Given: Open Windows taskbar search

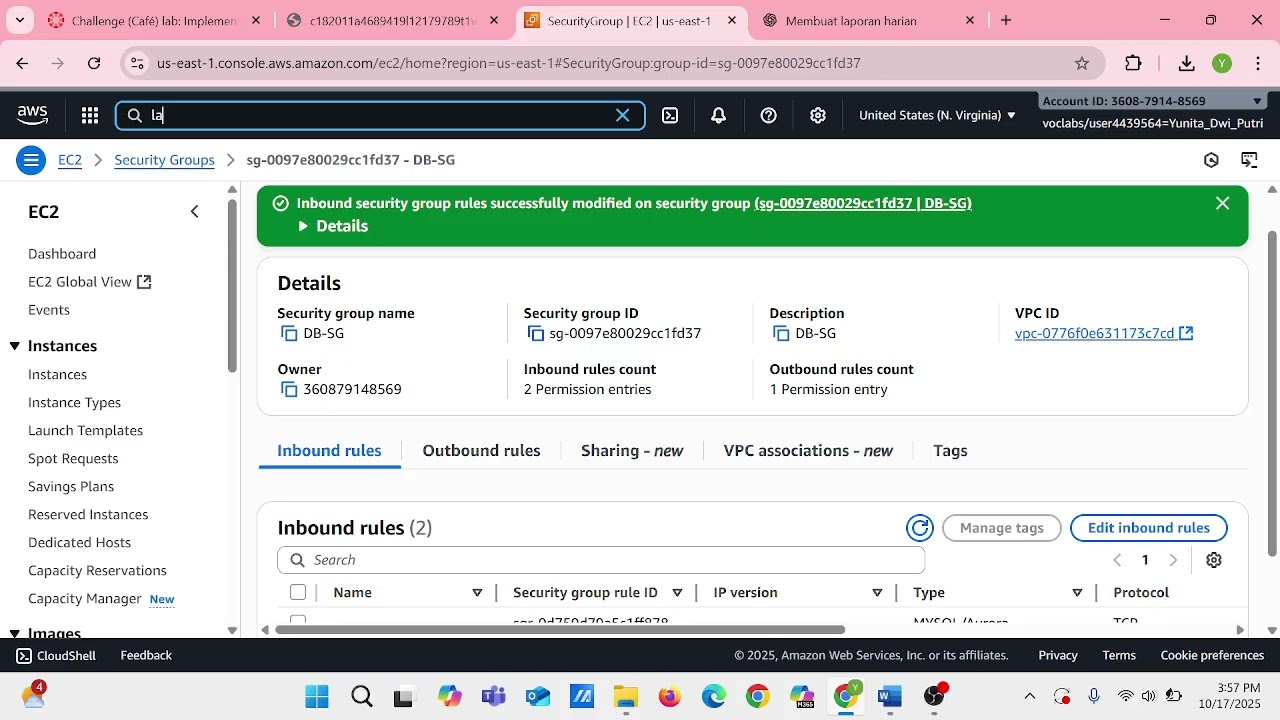Looking at the screenshot, I should (x=362, y=696).
